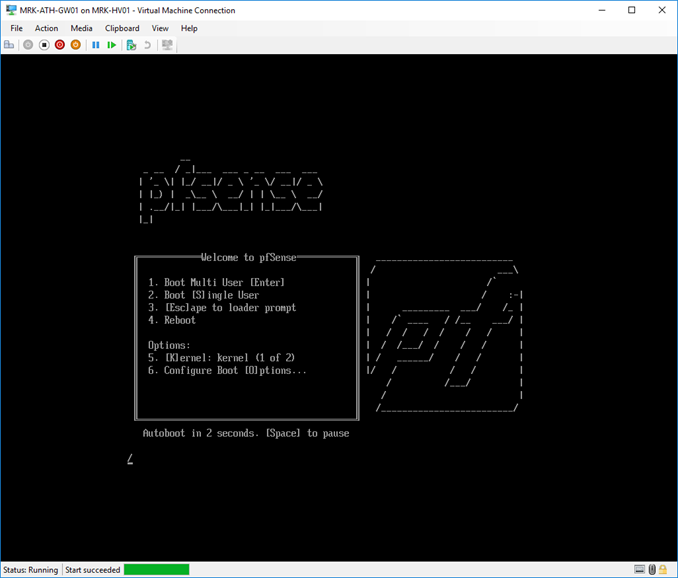Screen dimensions: 678x578
Task: Click the keyboard status icon in status bar
Action: pos(640,569)
